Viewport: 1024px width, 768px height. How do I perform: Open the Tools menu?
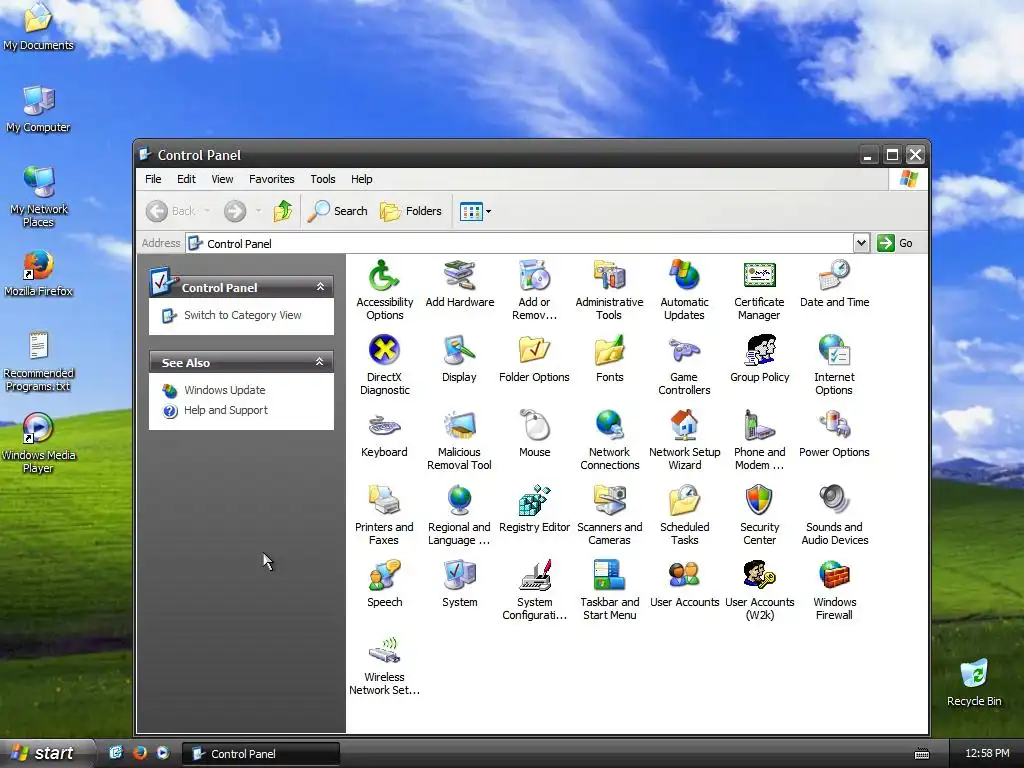pyautogui.click(x=323, y=179)
